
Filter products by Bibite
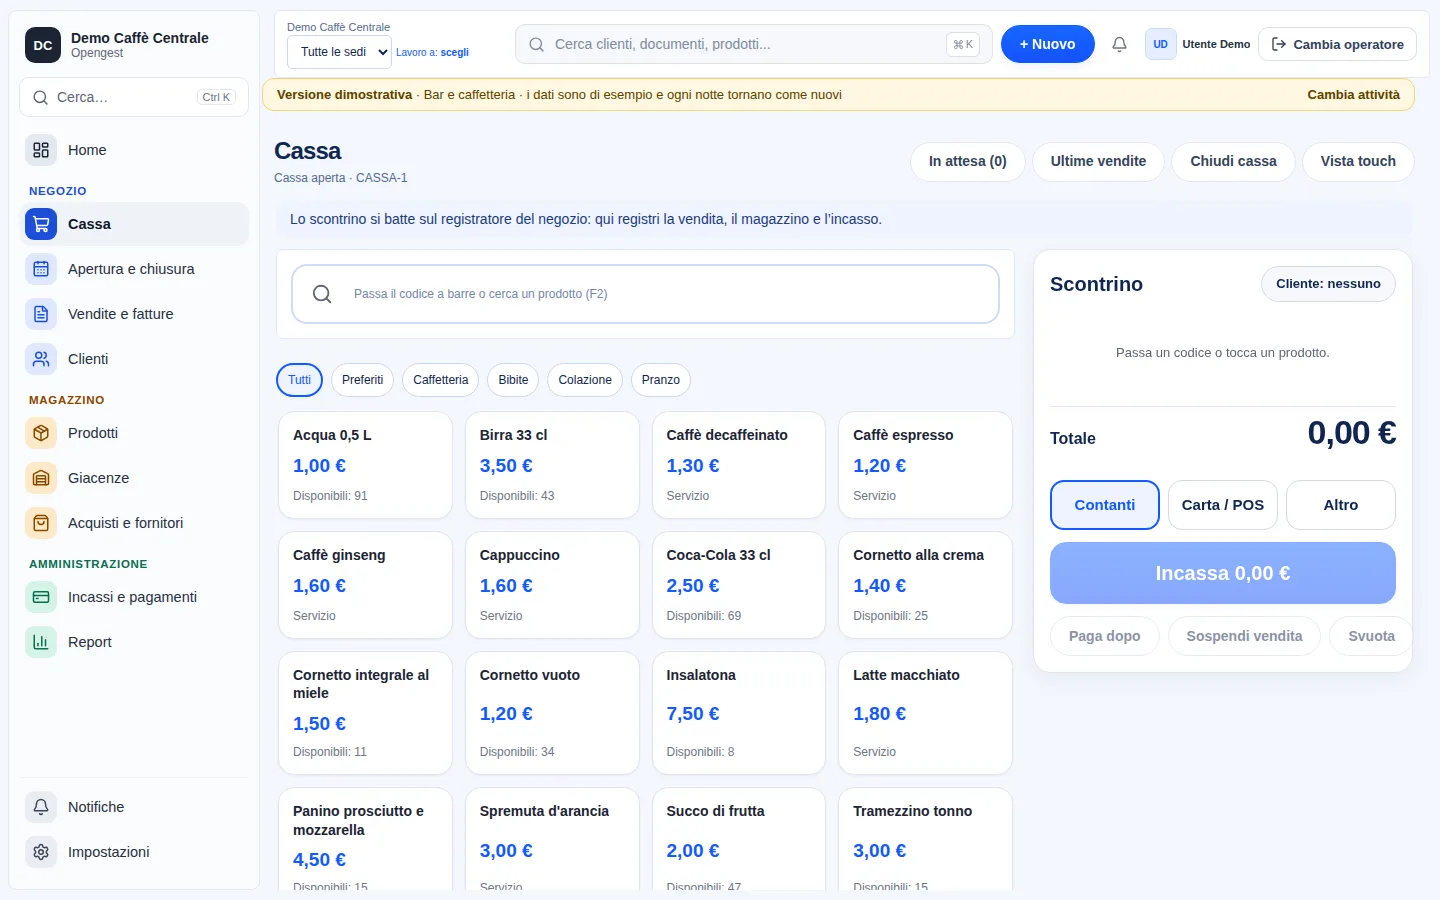click(513, 380)
